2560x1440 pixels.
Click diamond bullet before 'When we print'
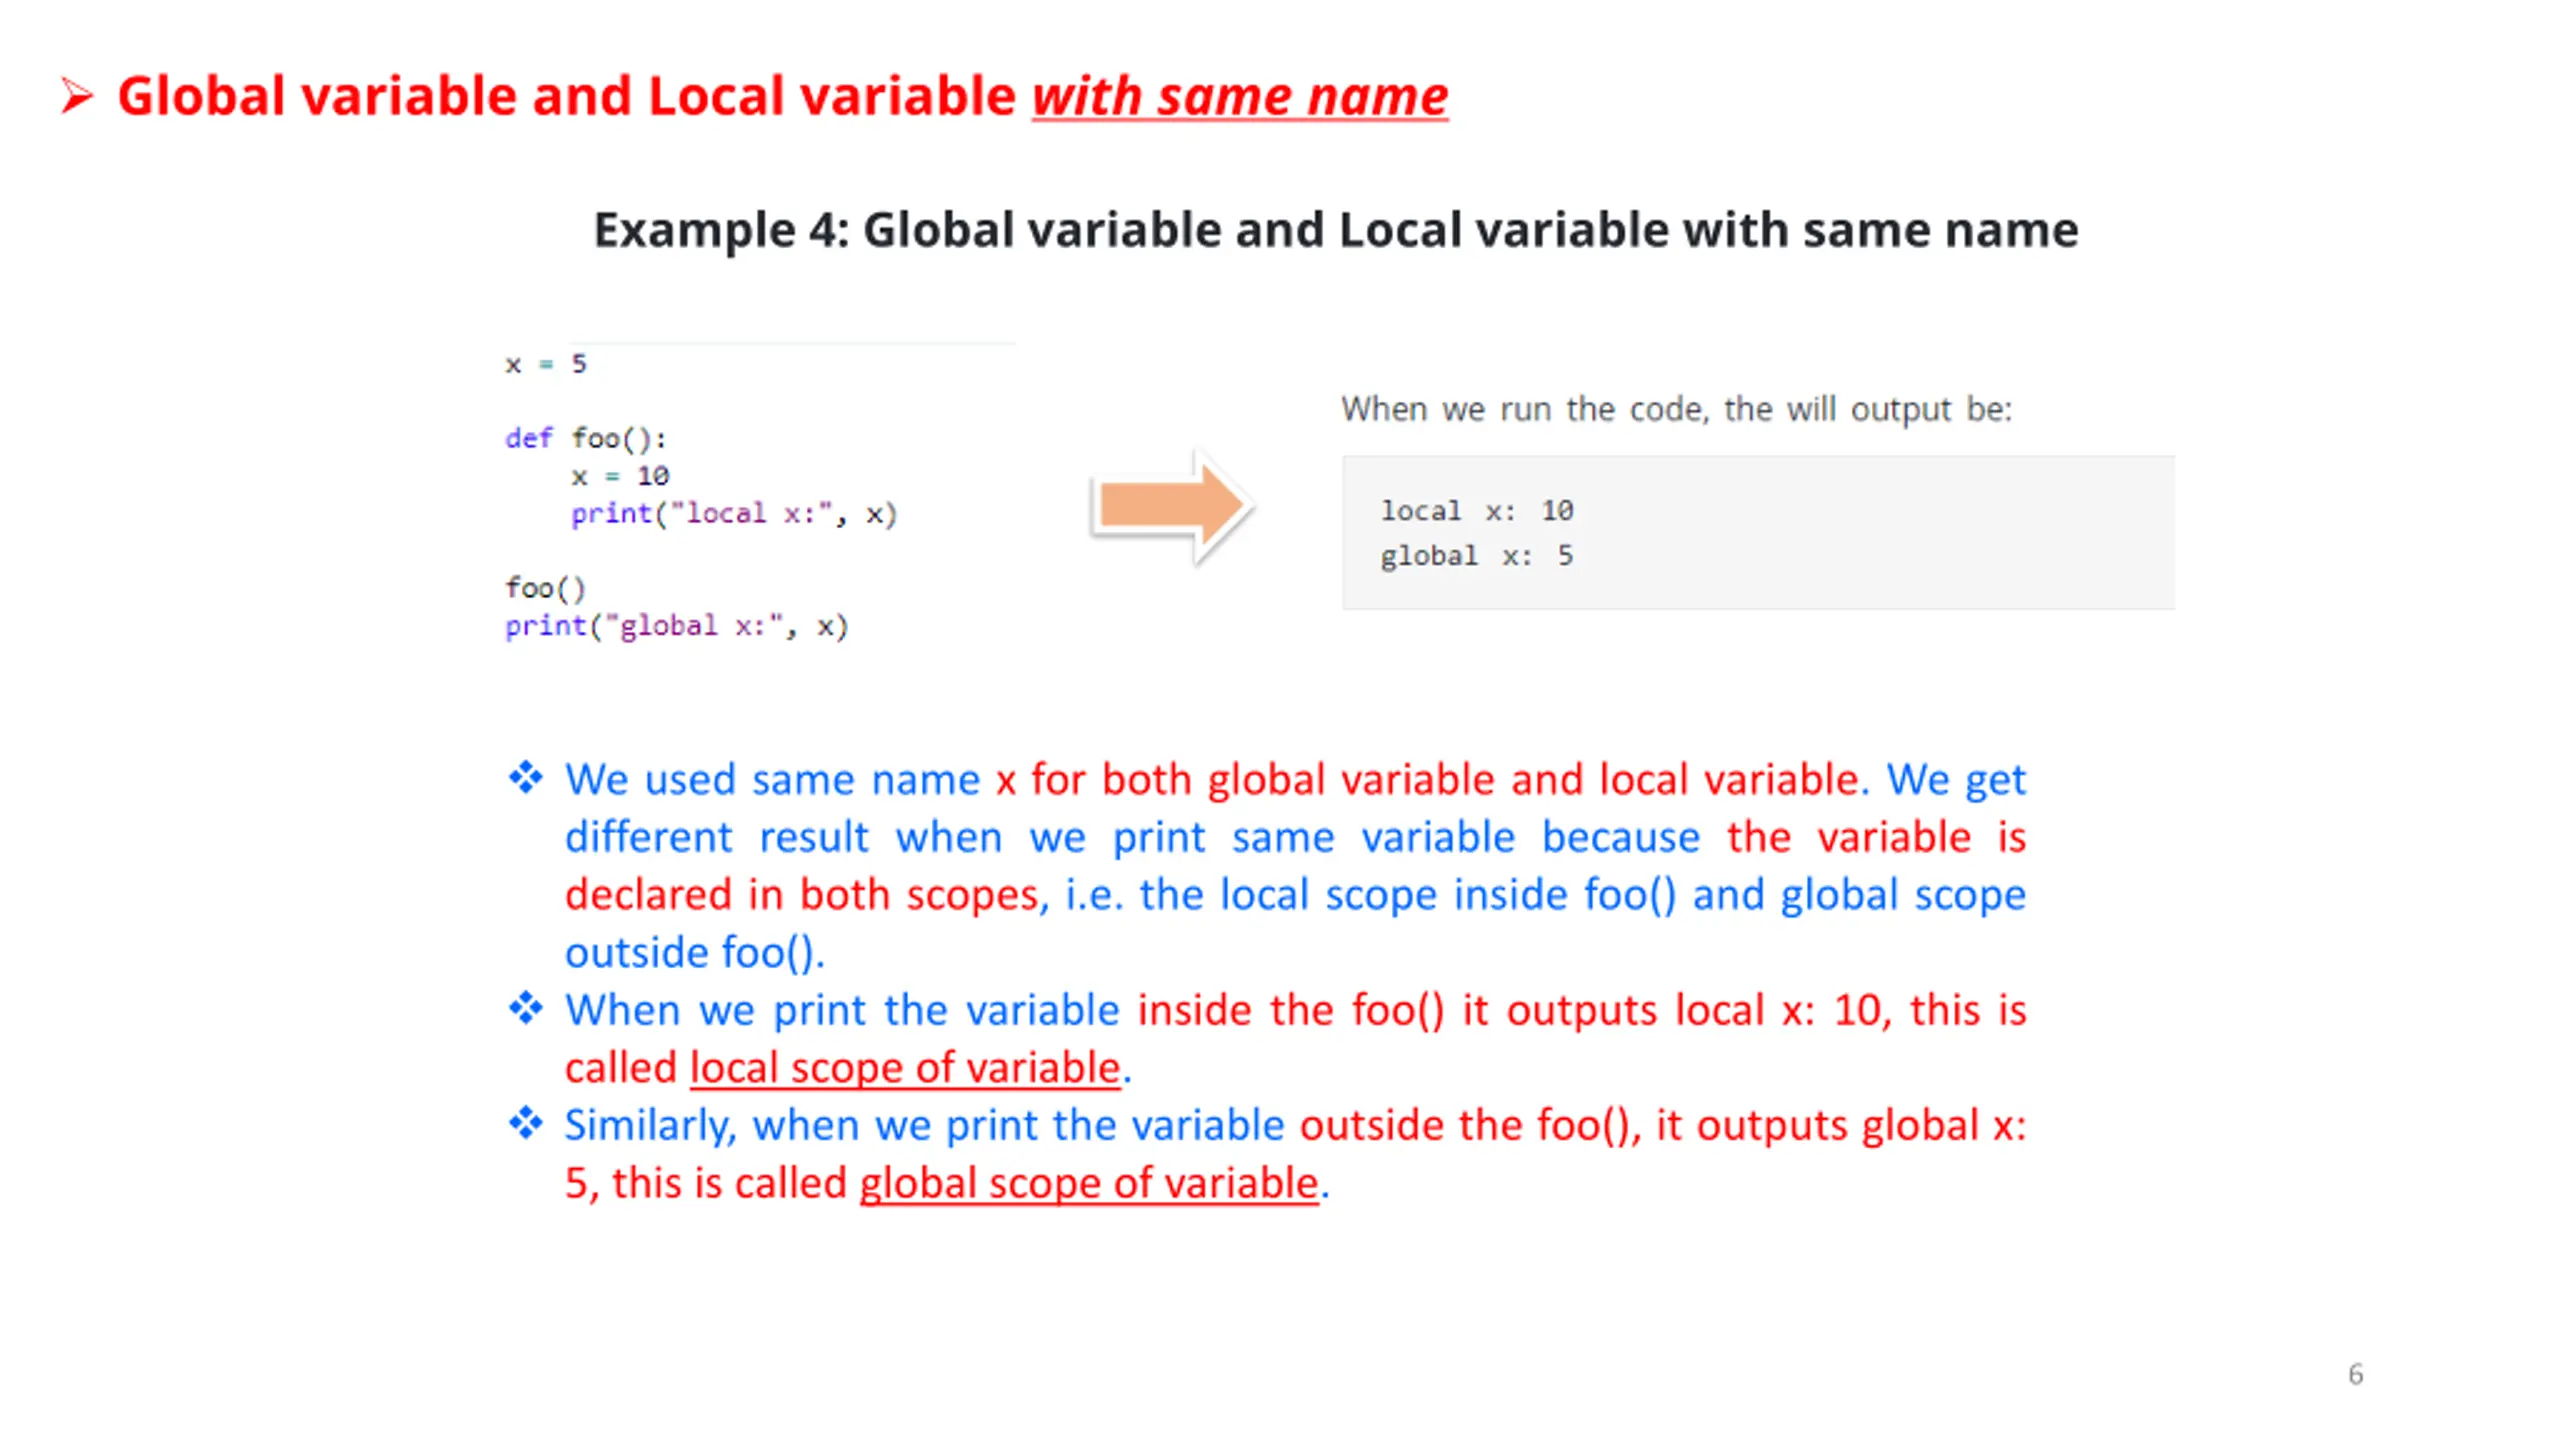click(x=525, y=1008)
